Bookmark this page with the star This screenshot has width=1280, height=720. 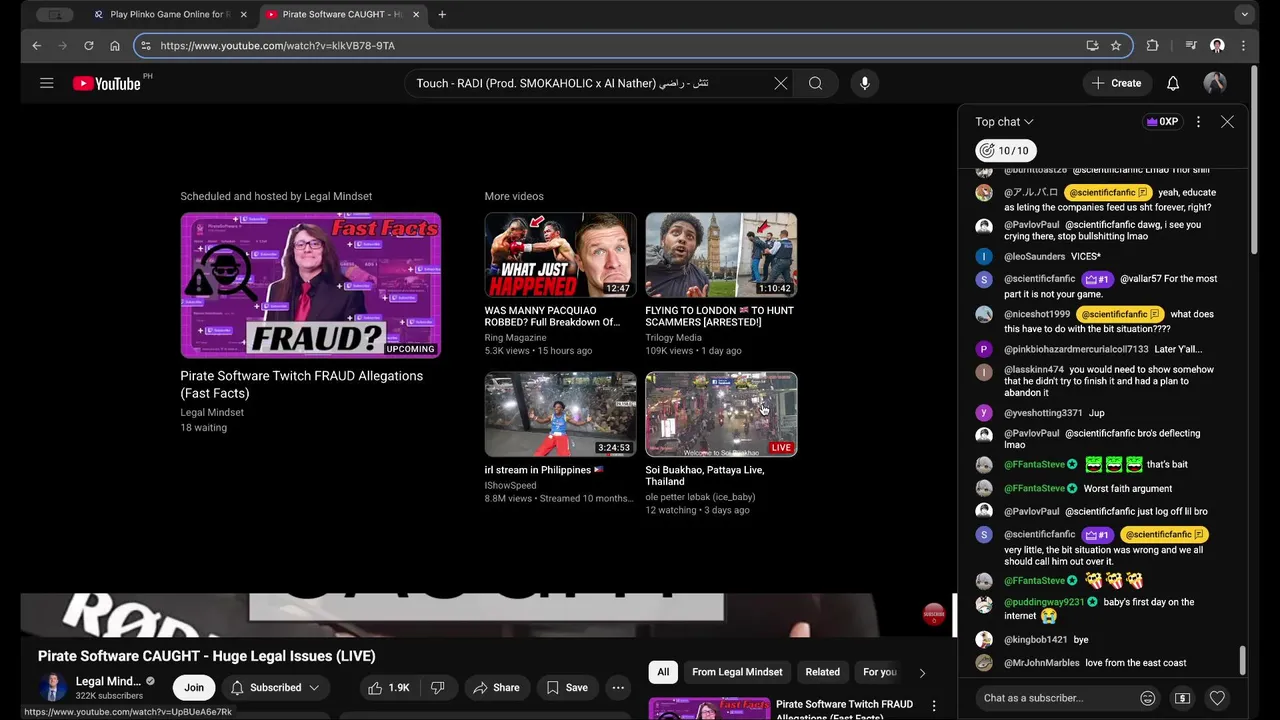pos(1116,46)
